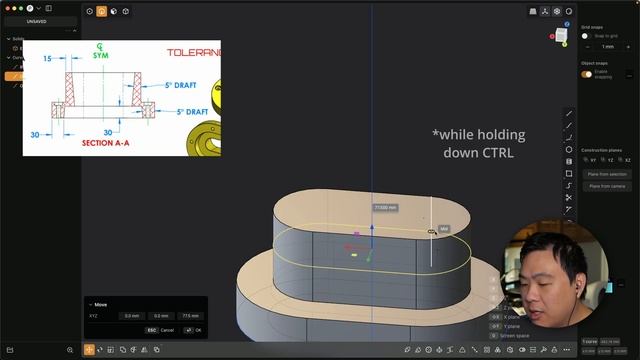The width and height of the screenshot is (640, 360).
Task: Click Cancel in the Move dialog
Action: click(x=160, y=330)
